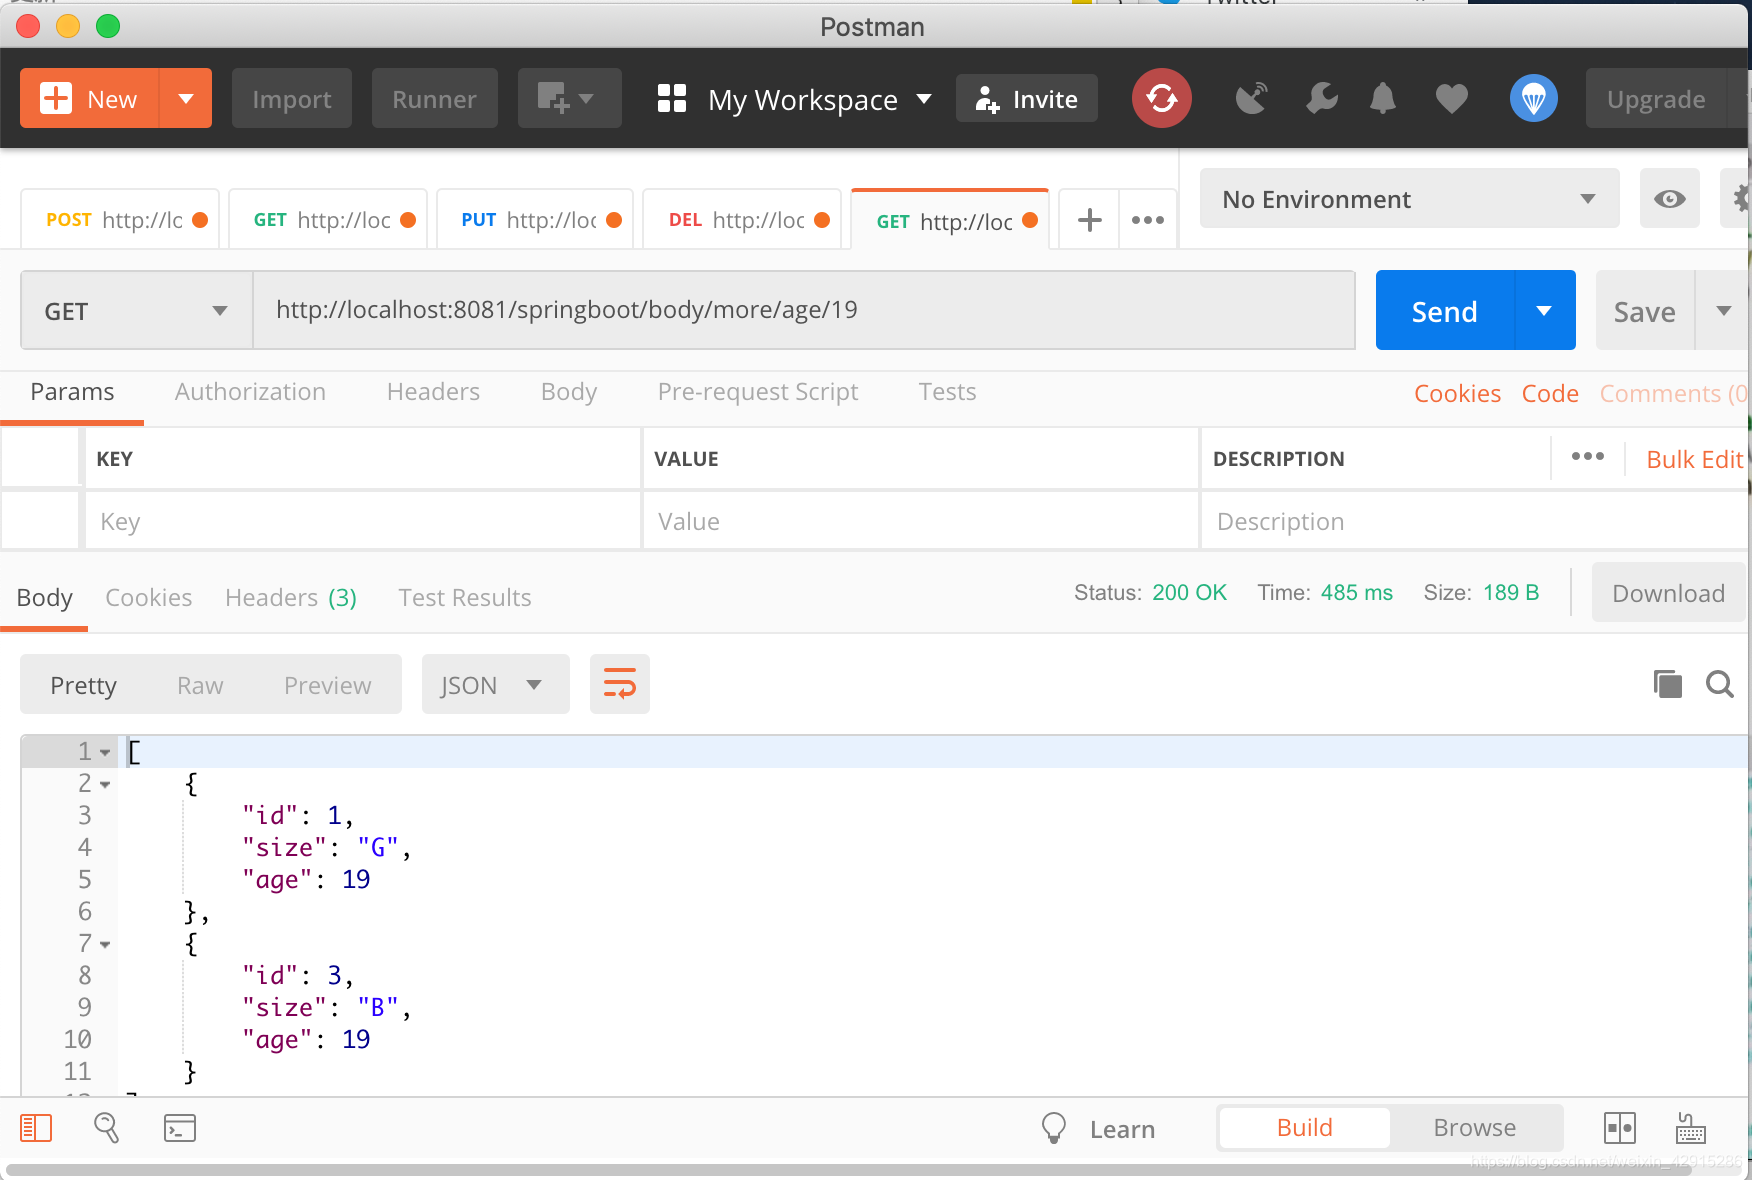This screenshot has height=1180, width=1752.
Task: Open JSON format dropdown
Action: tap(495, 685)
